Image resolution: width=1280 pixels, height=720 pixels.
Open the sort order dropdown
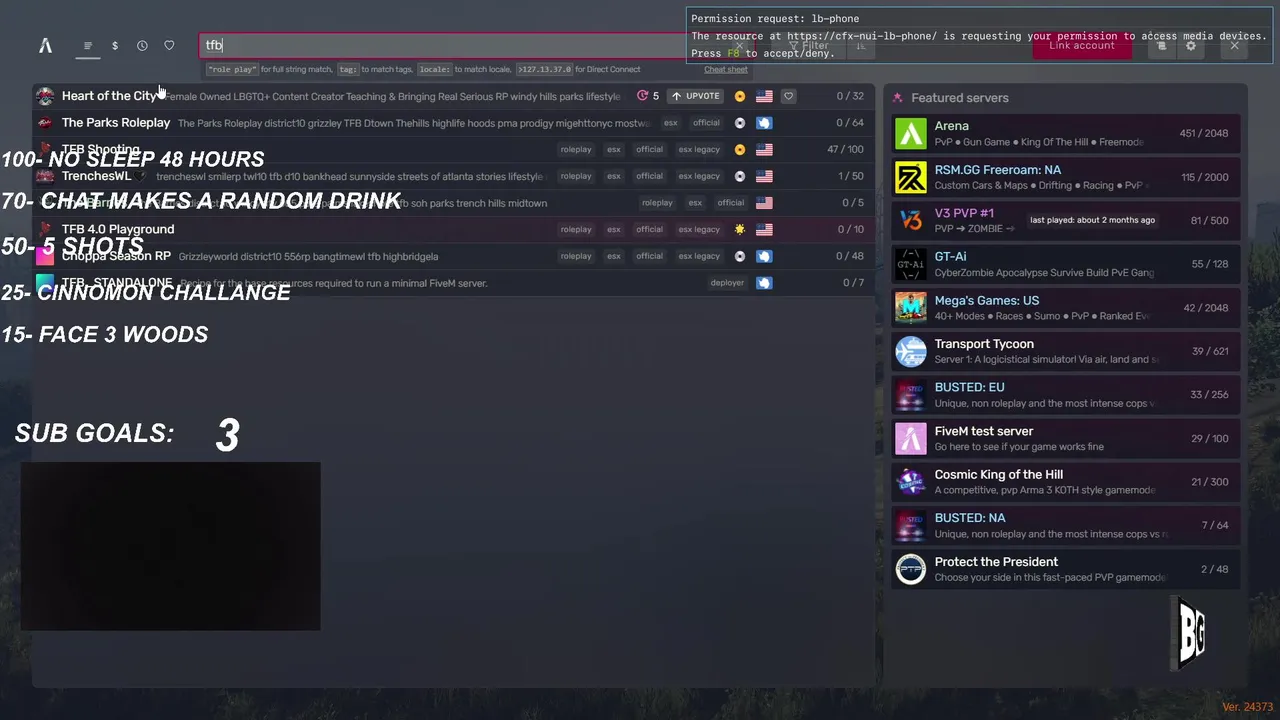coord(861,45)
